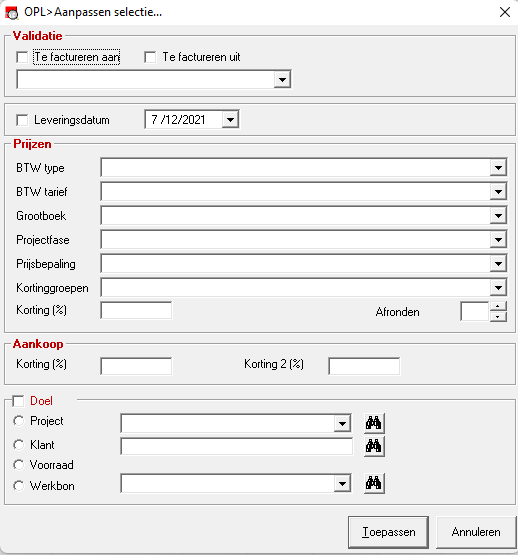The height and width of the screenshot is (555, 518).
Task: Click binoculars search icon next to Klant
Action: [374, 446]
